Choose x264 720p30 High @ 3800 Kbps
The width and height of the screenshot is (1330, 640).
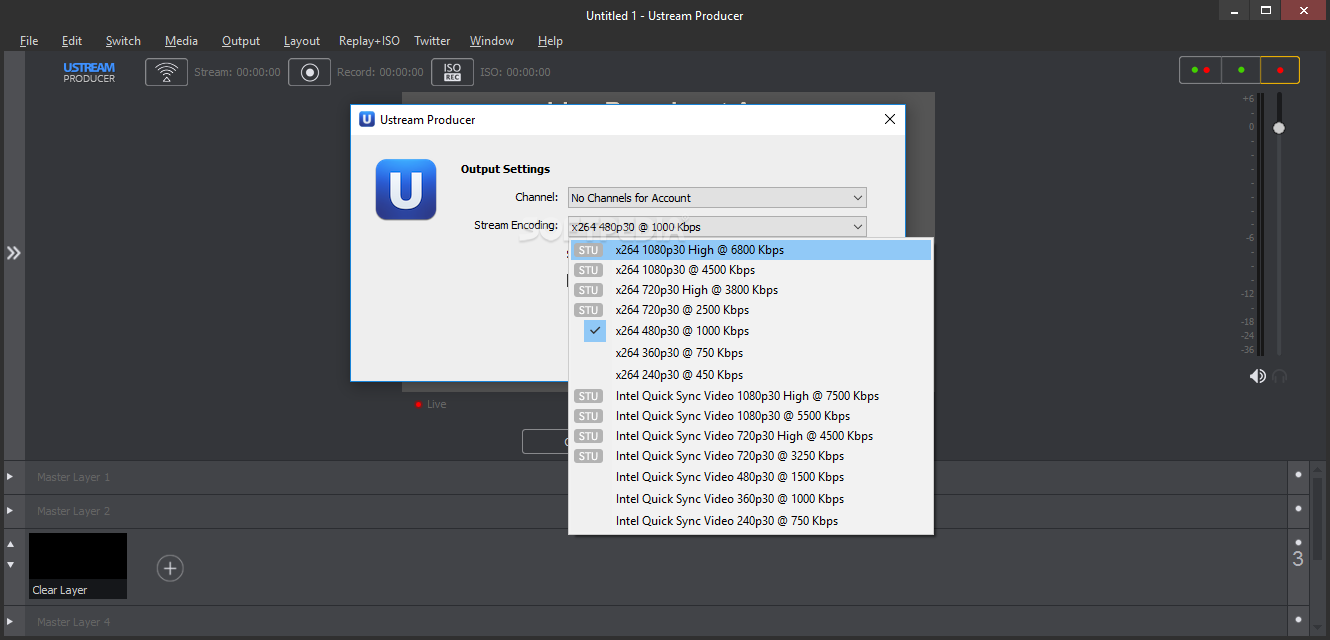(x=751, y=290)
